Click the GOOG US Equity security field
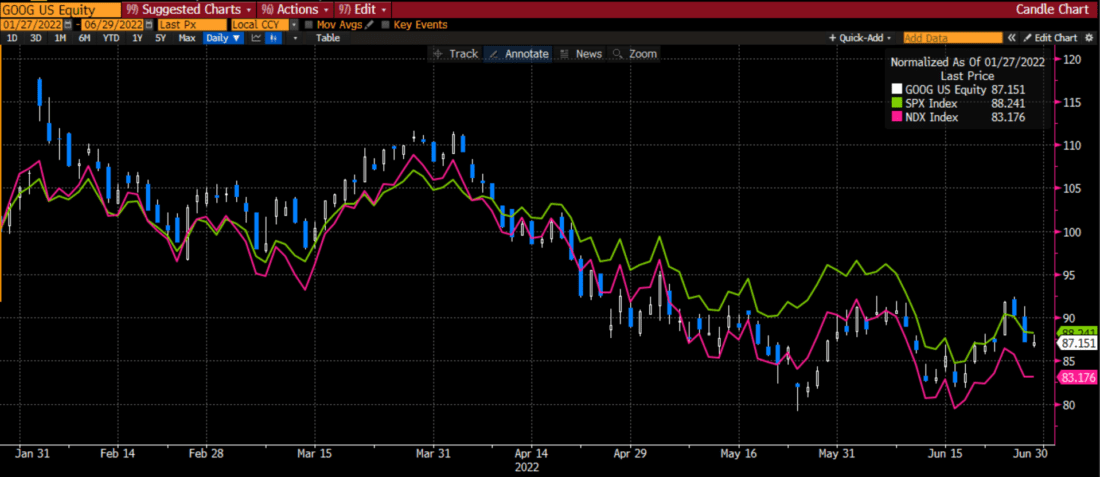Image resolution: width=1100 pixels, height=477 pixels. click(x=60, y=10)
